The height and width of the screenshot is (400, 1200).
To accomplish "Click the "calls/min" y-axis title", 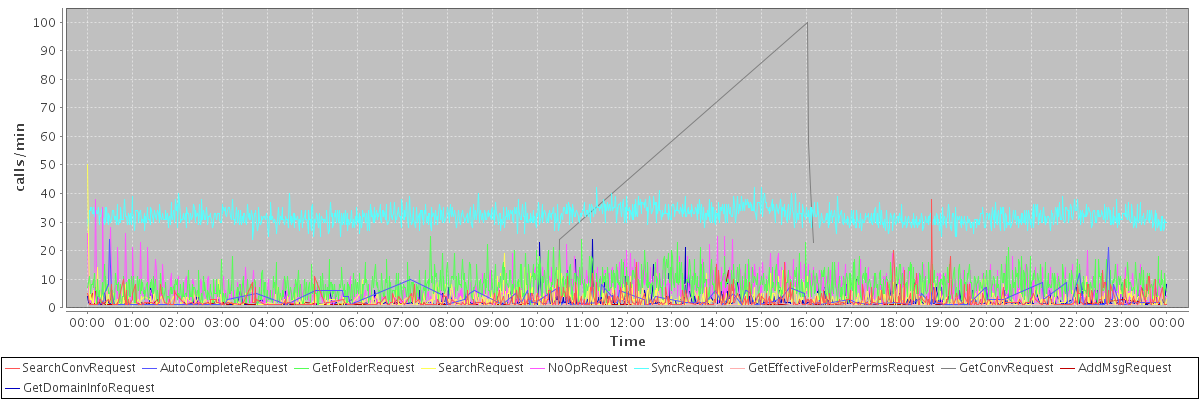I will coord(18,164).
